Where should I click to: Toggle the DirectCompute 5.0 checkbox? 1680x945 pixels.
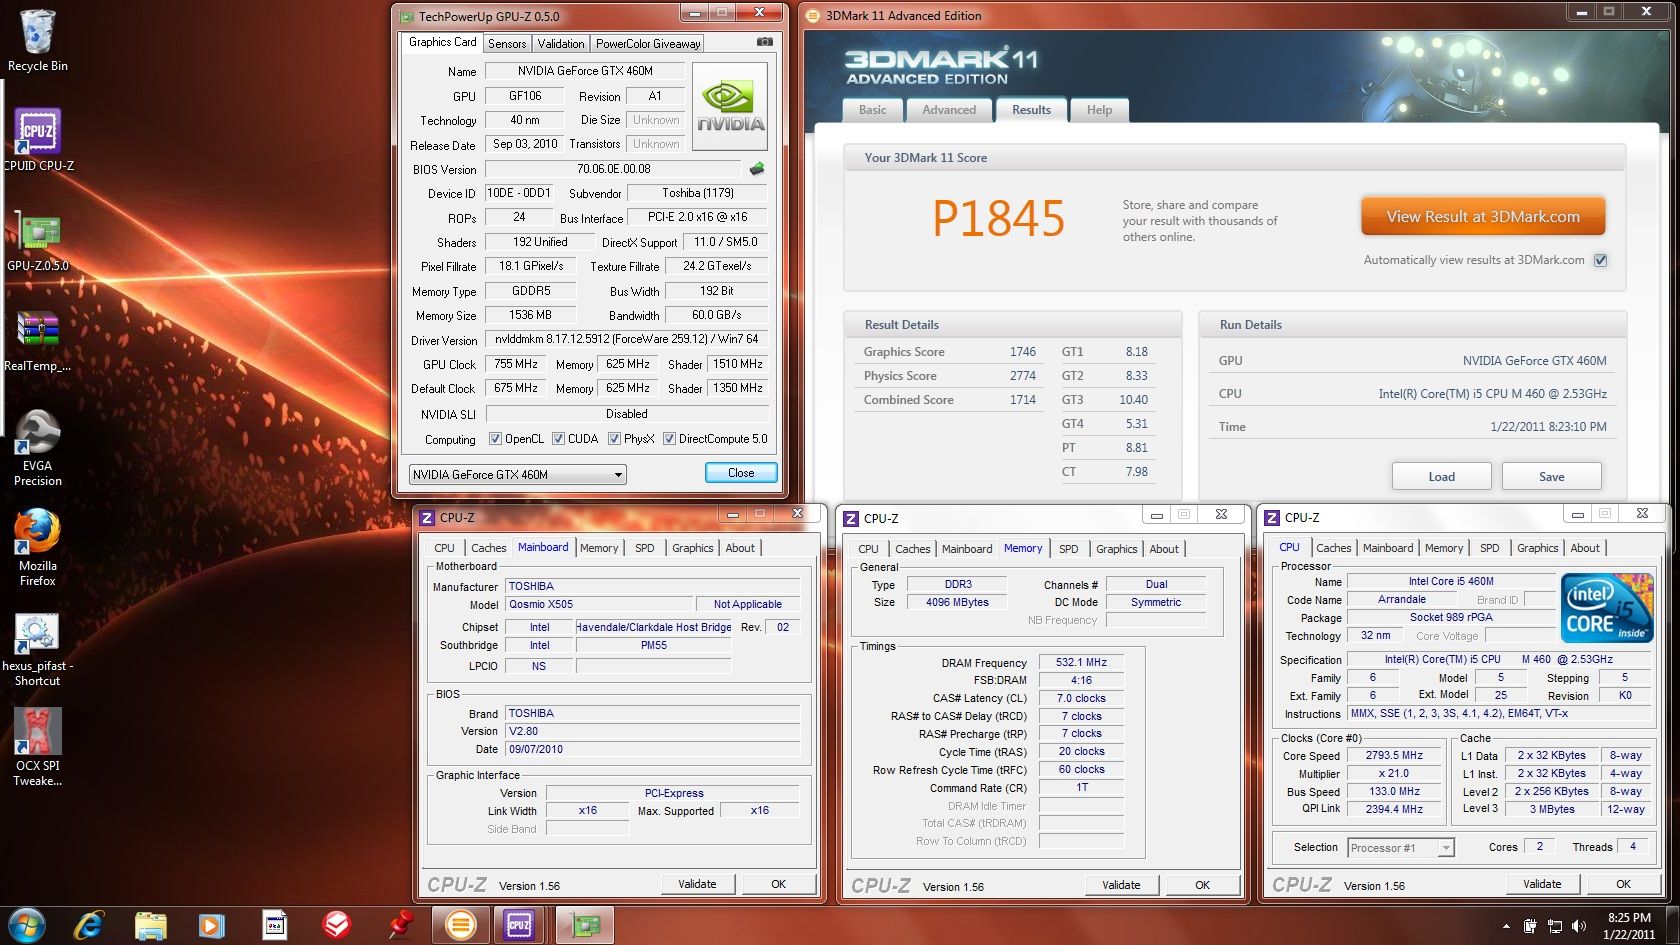pyautogui.click(x=669, y=439)
